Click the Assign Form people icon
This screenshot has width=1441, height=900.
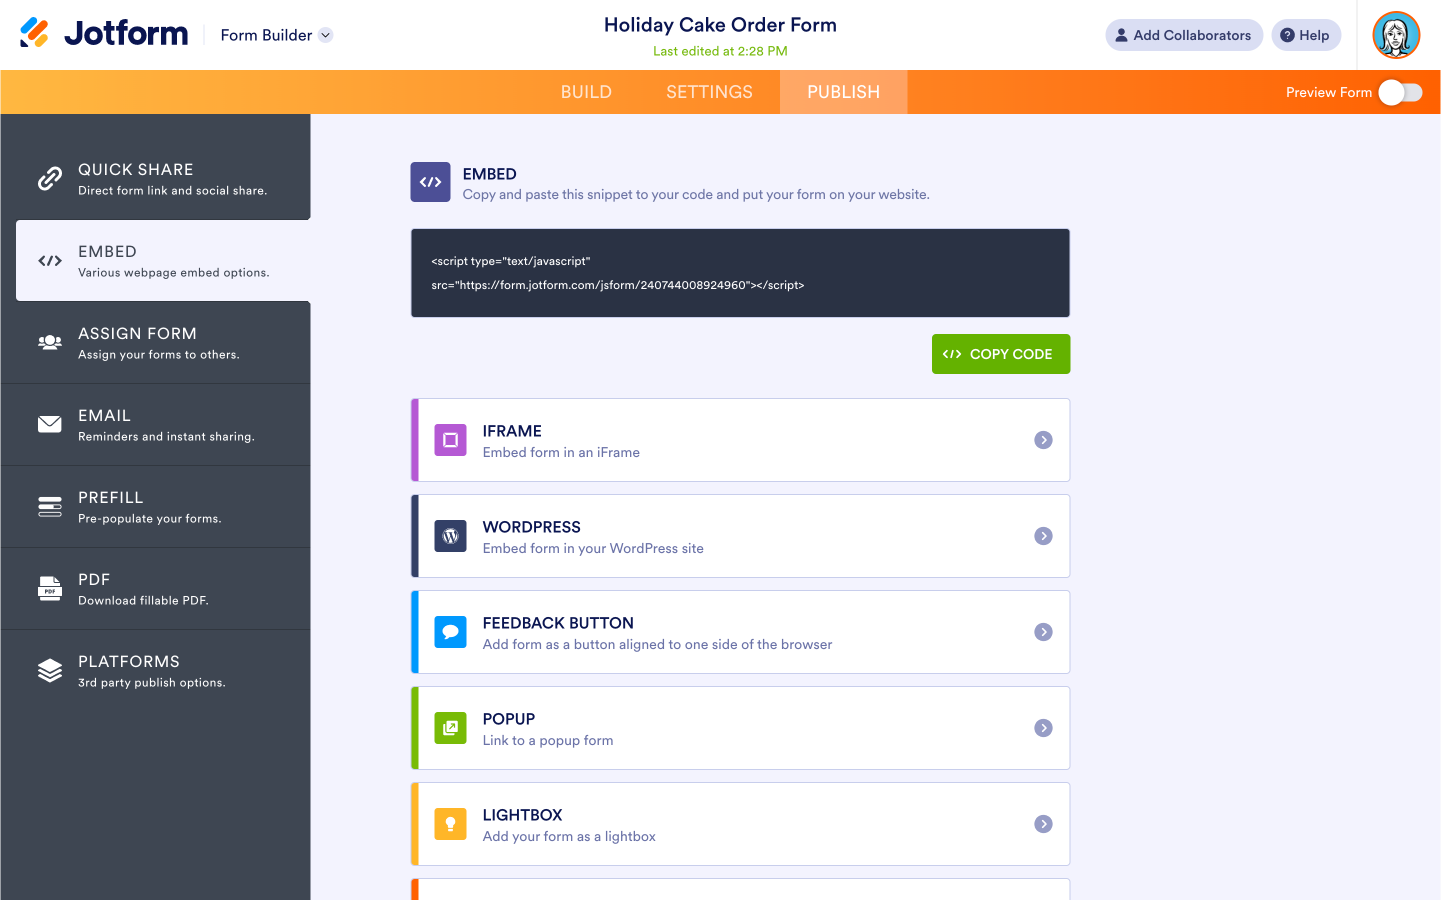point(50,342)
